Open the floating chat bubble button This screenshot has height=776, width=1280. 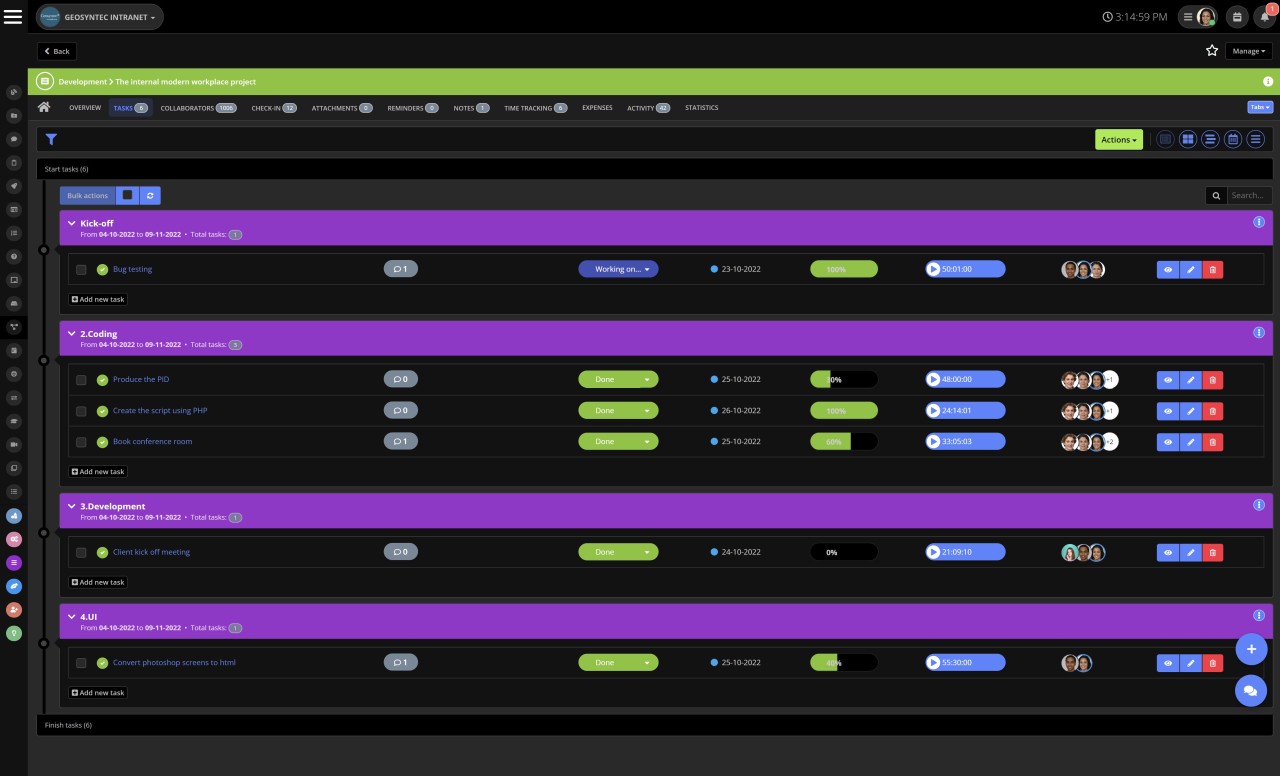coord(1250,691)
